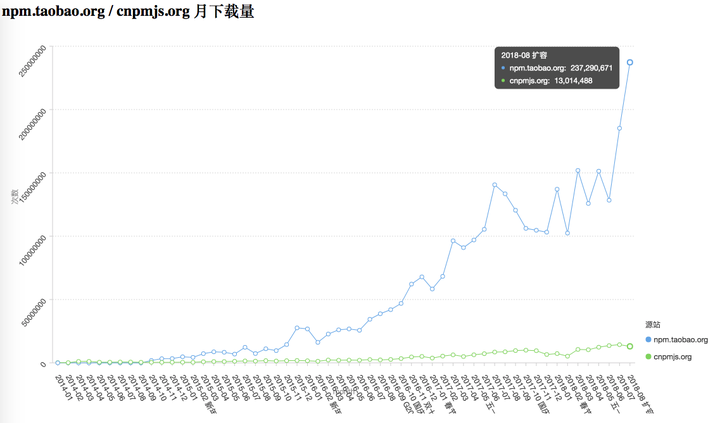720x423 pixels.
Task: Click y-axis label 250000000
Action: [x=33, y=61]
